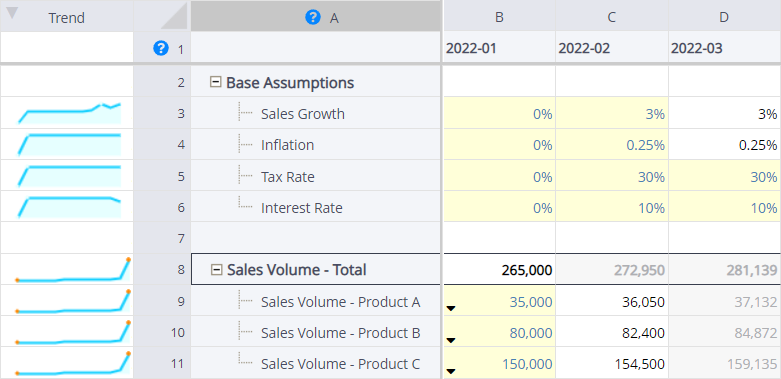Select row 7 header number
This screenshot has width=781, height=379.
162,239
